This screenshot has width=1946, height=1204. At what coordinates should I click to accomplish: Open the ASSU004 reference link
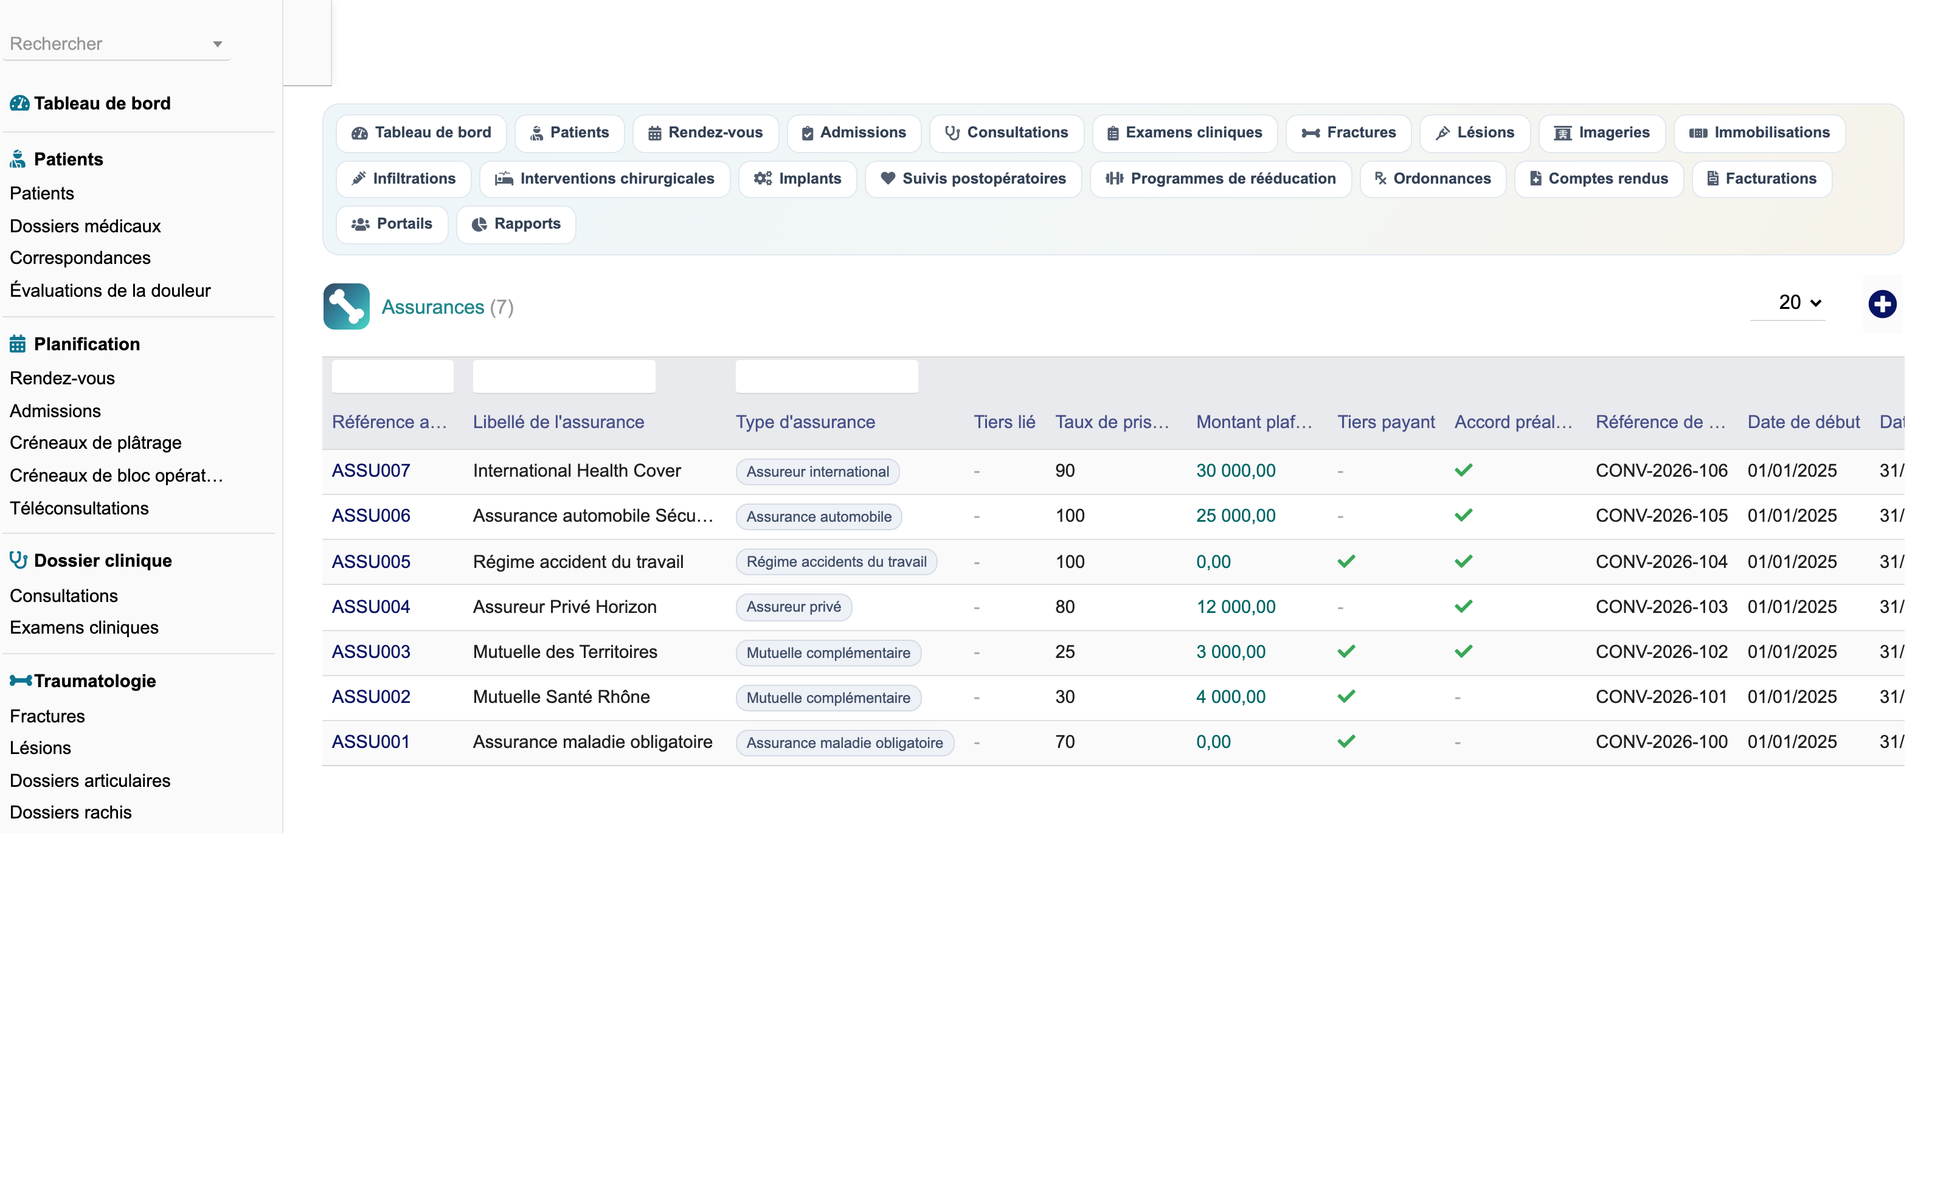pyautogui.click(x=371, y=607)
